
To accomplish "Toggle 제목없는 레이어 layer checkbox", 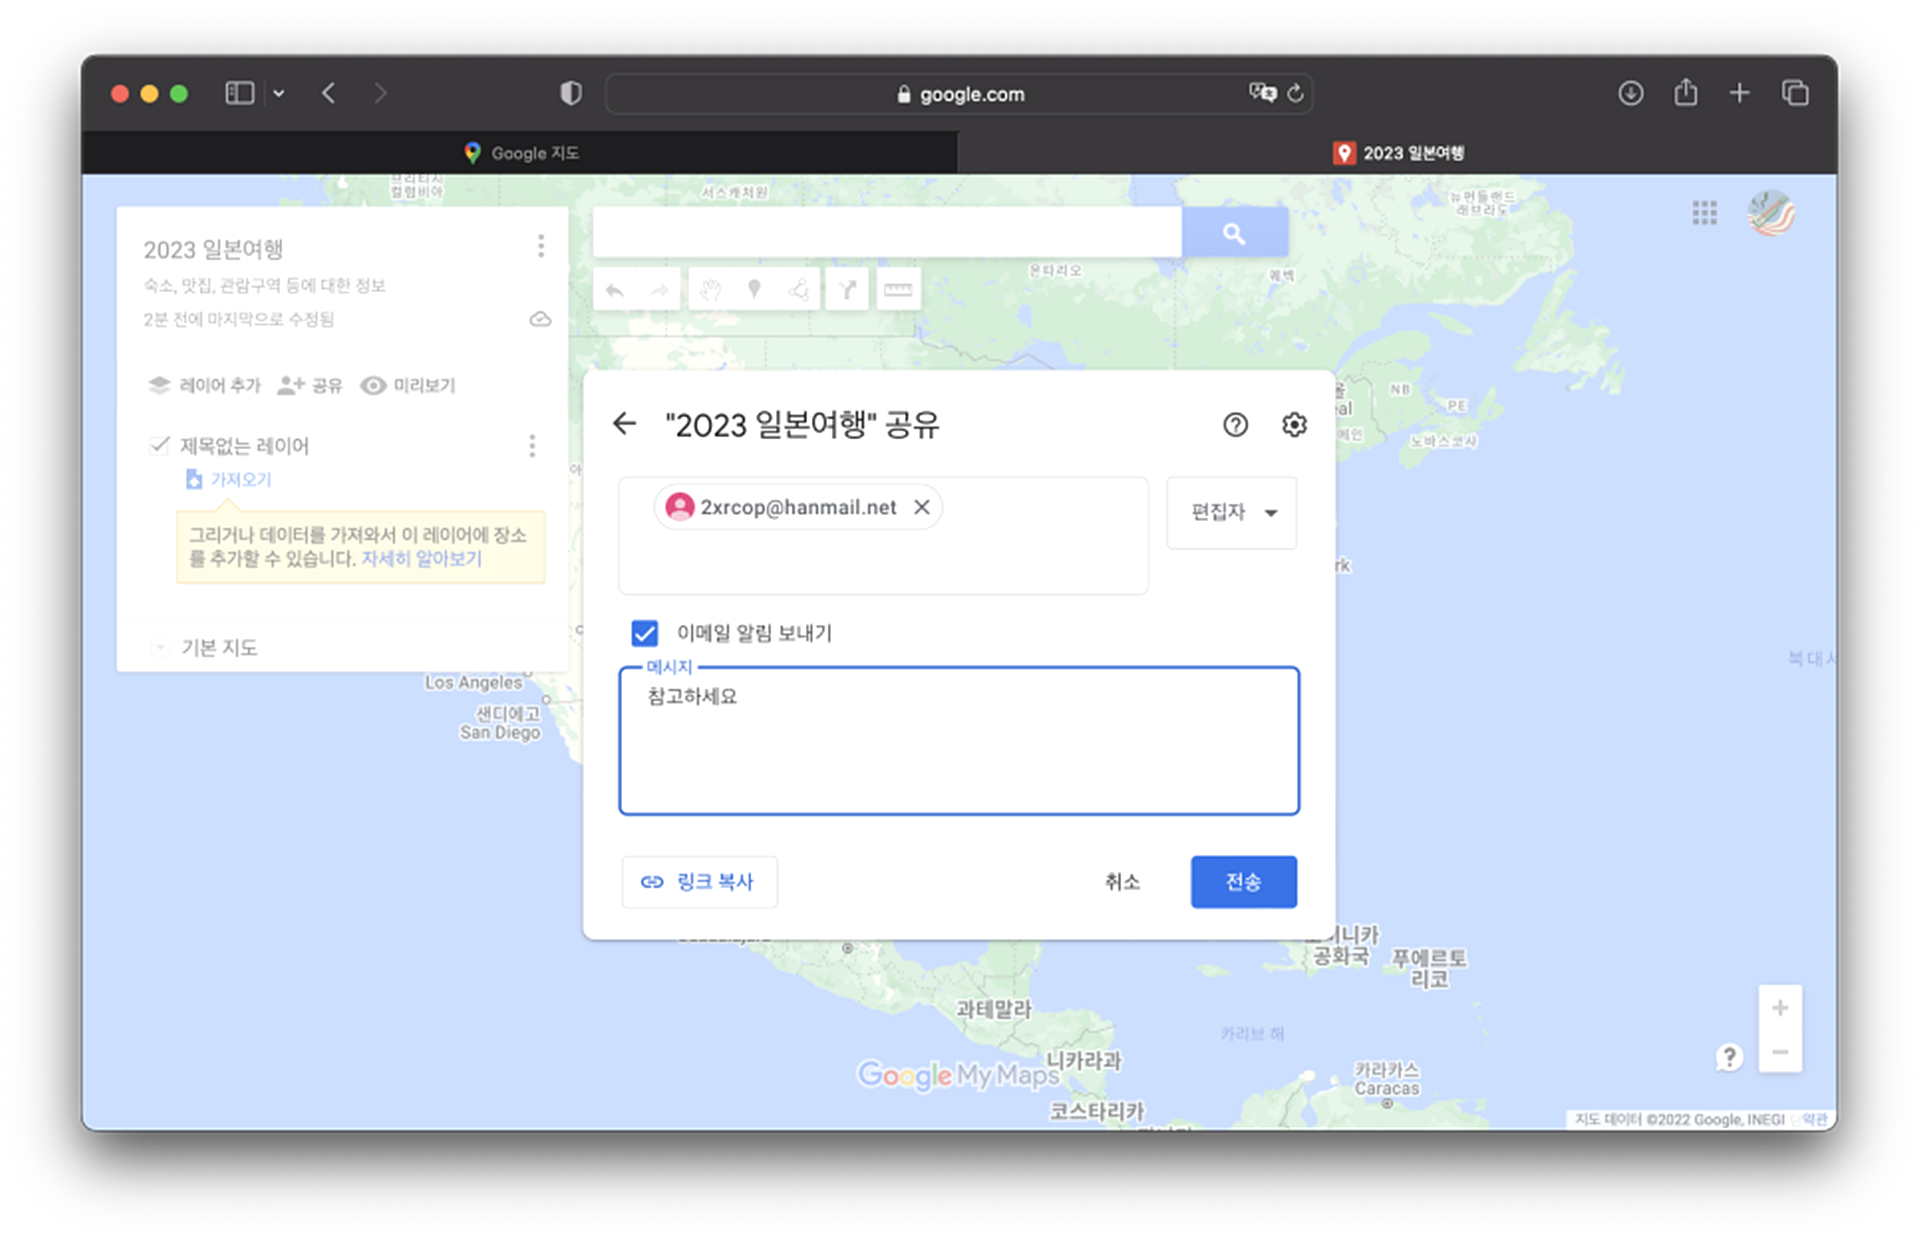I will tap(159, 445).
